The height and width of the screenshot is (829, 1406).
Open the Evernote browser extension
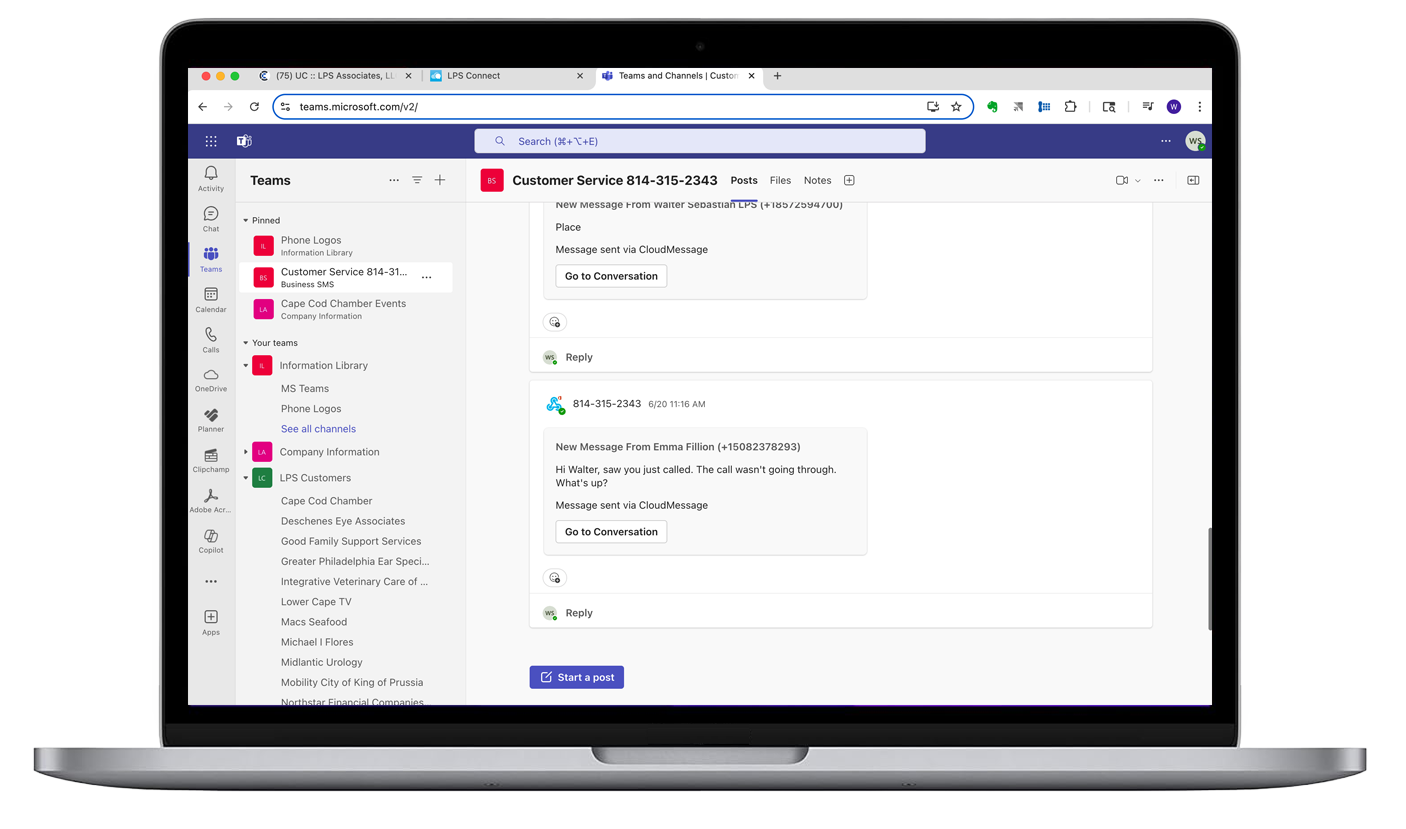tap(992, 107)
